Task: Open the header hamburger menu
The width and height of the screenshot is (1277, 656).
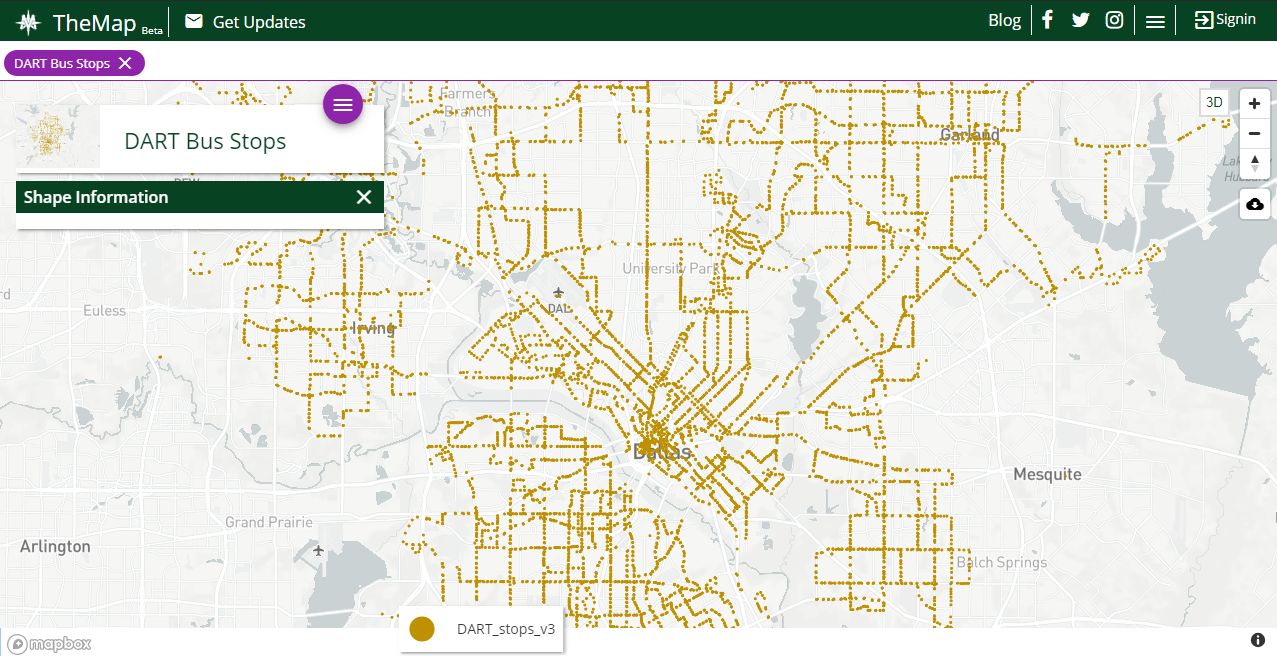Action: (1155, 21)
